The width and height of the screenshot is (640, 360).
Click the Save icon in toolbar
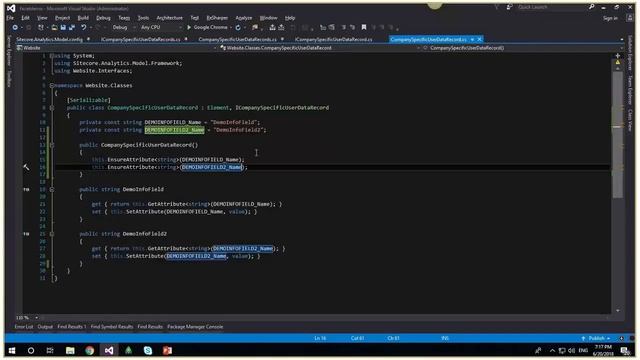coord(63,27)
